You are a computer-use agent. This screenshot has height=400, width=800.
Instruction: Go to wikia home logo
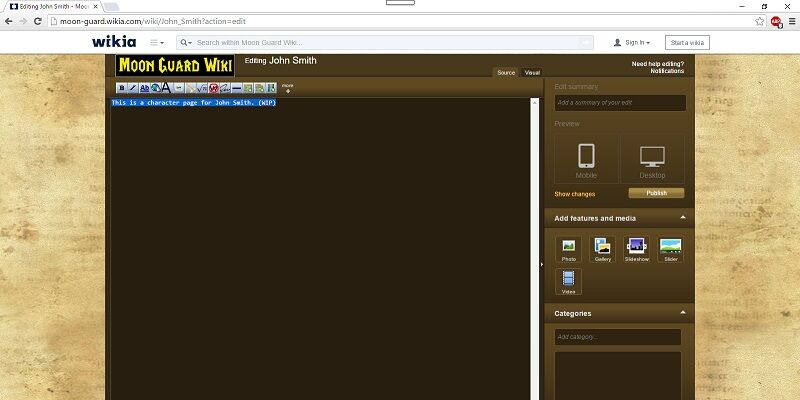tap(114, 42)
